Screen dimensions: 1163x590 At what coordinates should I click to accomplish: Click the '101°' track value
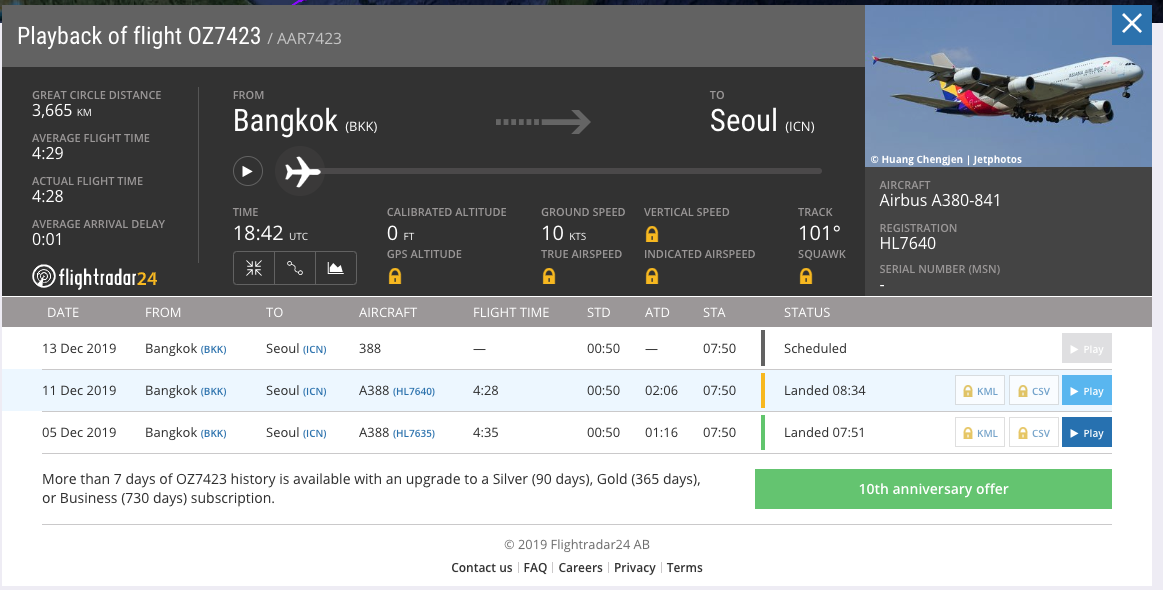pos(820,233)
